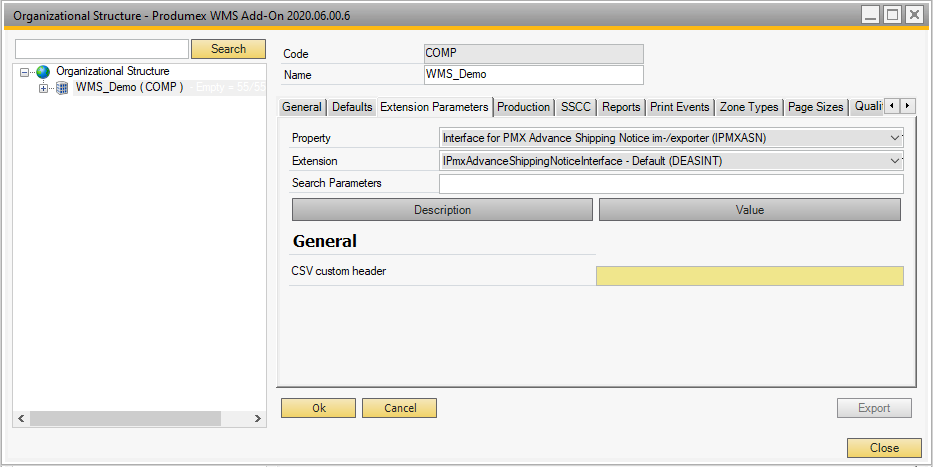Viewport: 933px width, 467px height.
Task: Minimize the Organizational Structure window
Action: (870, 15)
